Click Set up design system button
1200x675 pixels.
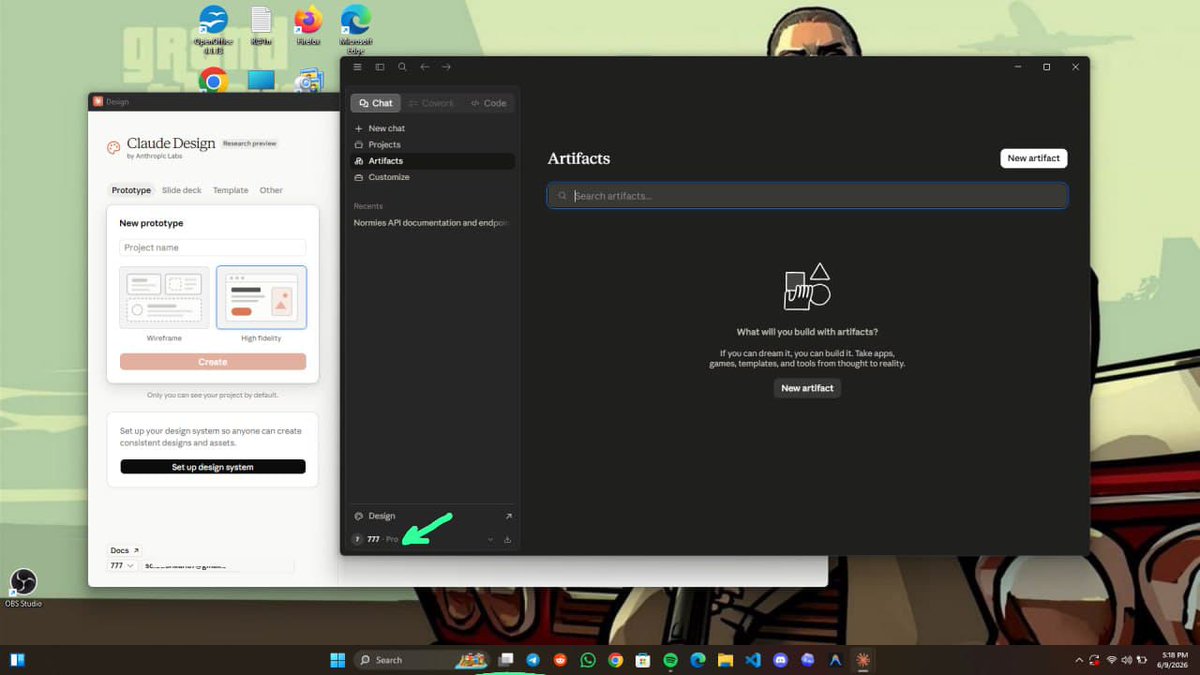pos(212,467)
